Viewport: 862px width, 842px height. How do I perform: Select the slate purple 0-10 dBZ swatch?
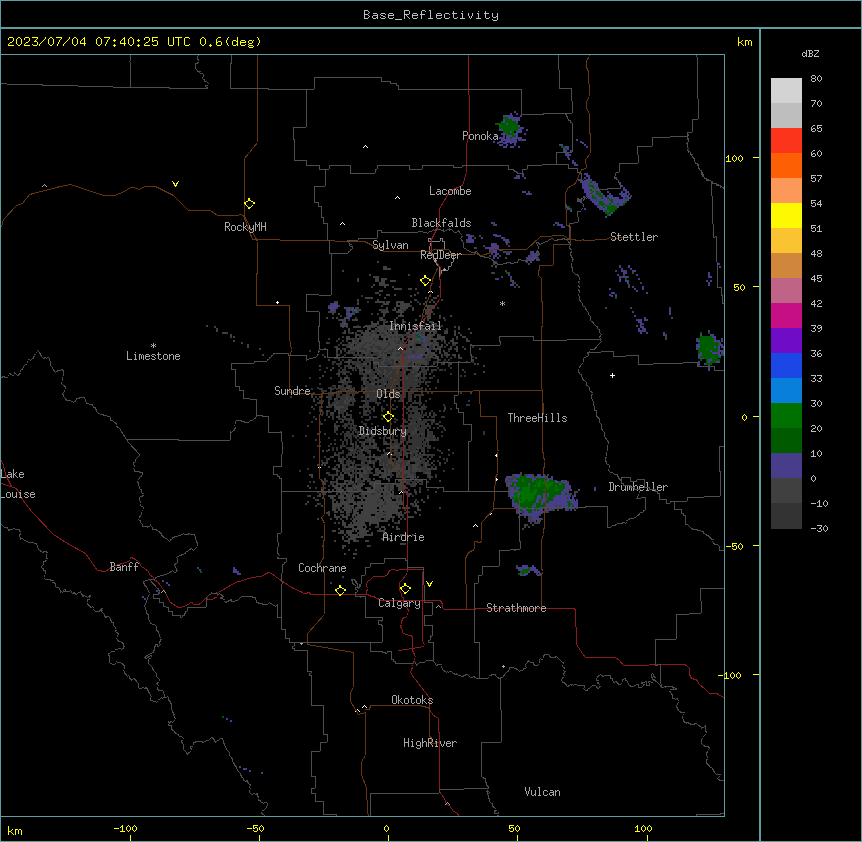786,466
